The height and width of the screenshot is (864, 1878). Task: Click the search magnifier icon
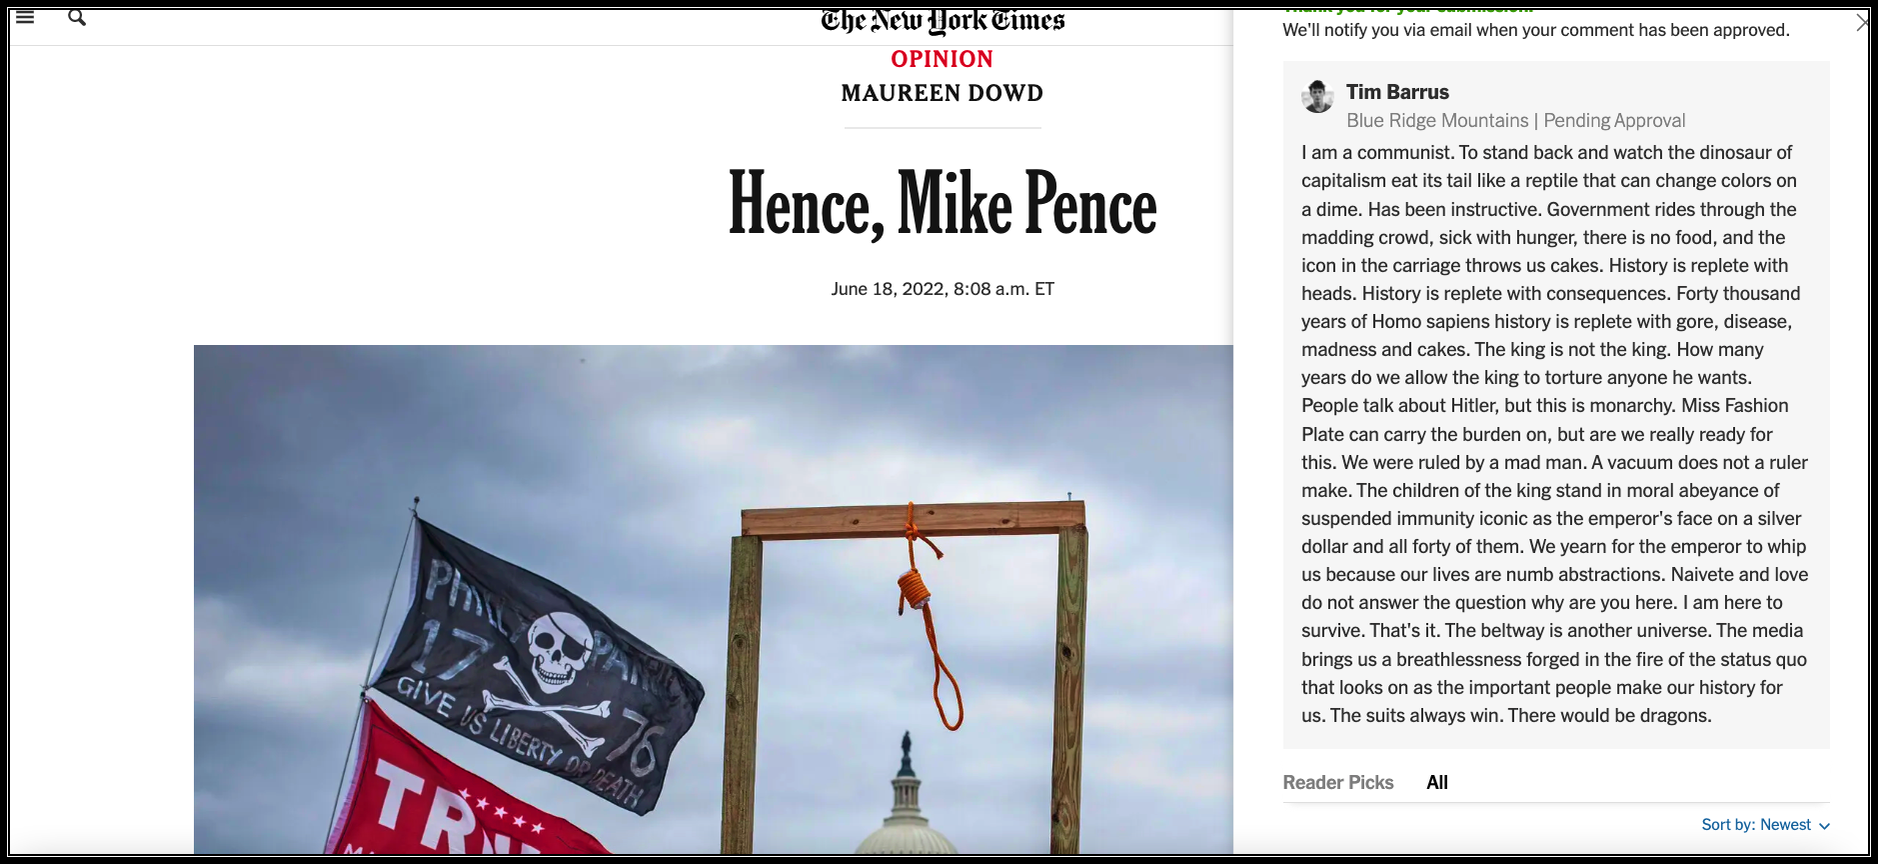point(77,17)
